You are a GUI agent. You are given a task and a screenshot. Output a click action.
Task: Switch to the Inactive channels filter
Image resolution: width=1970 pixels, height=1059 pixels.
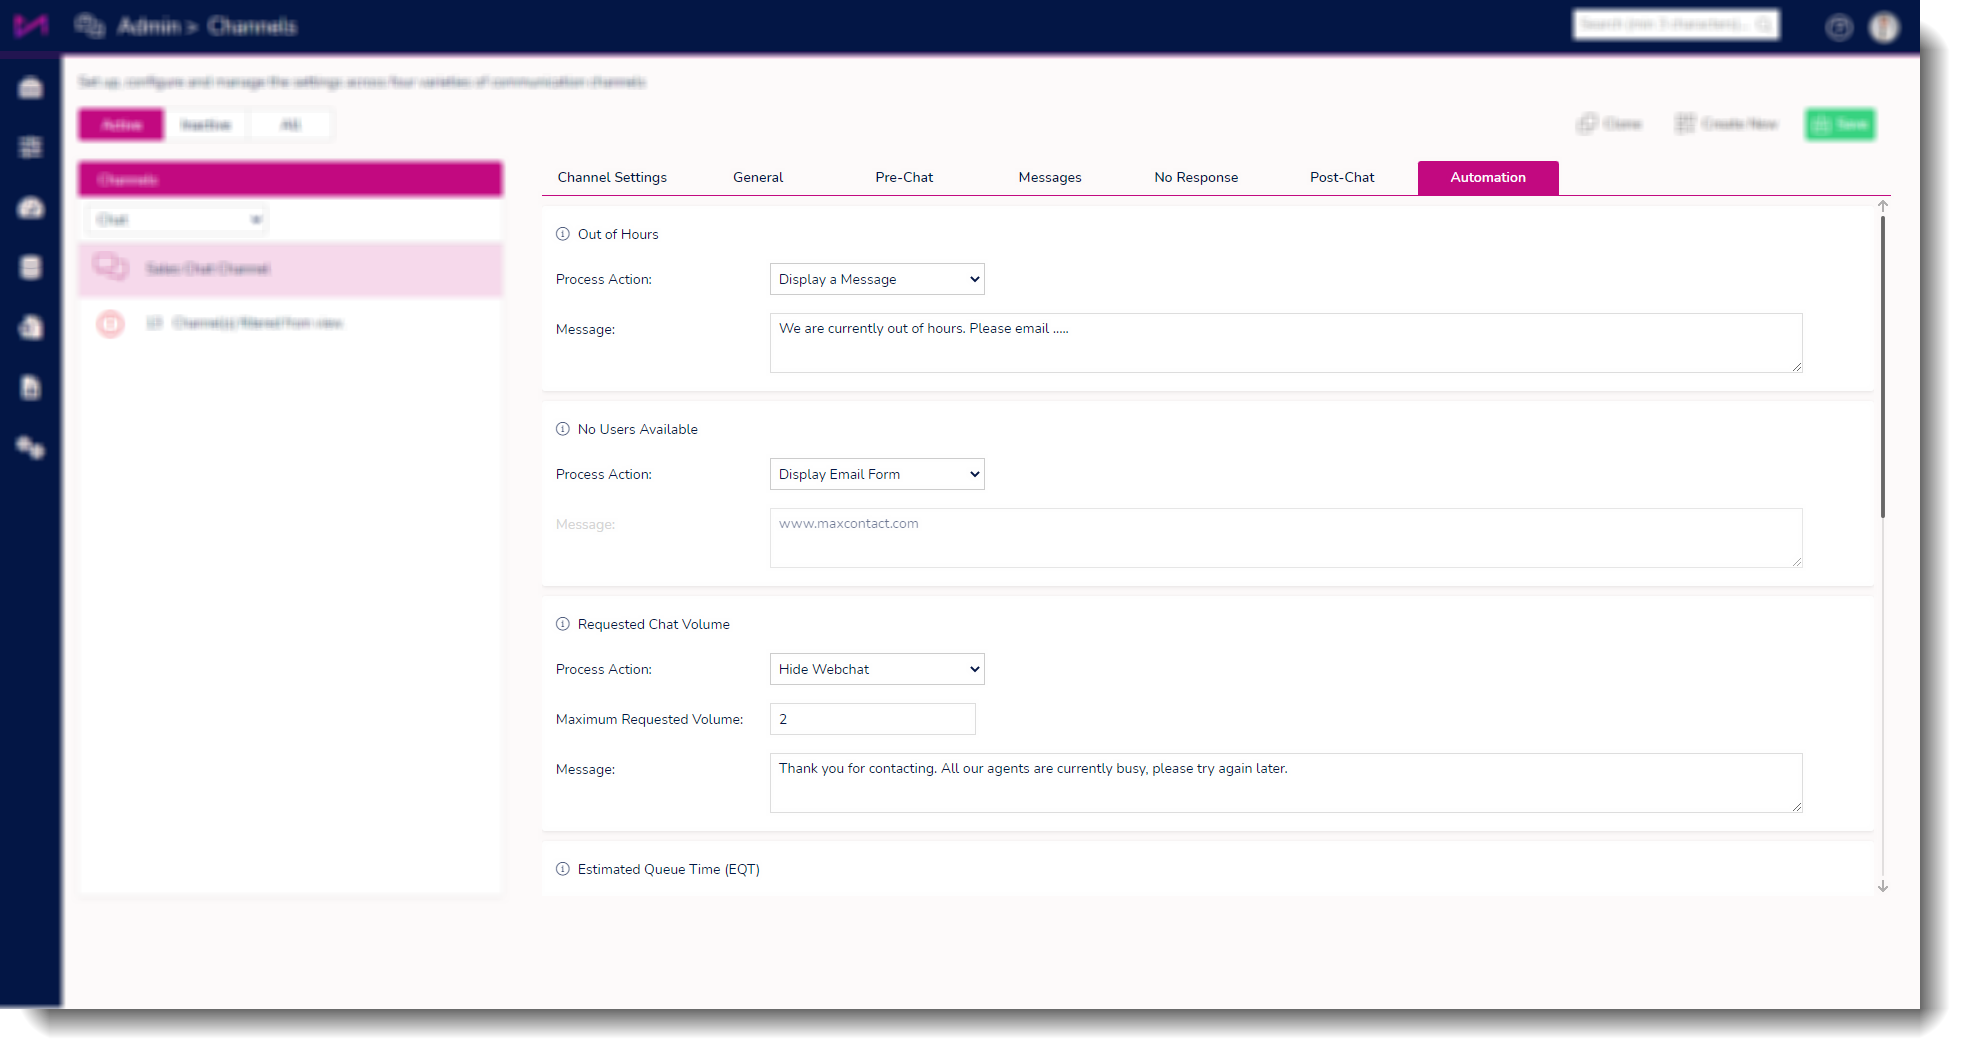tap(206, 125)
